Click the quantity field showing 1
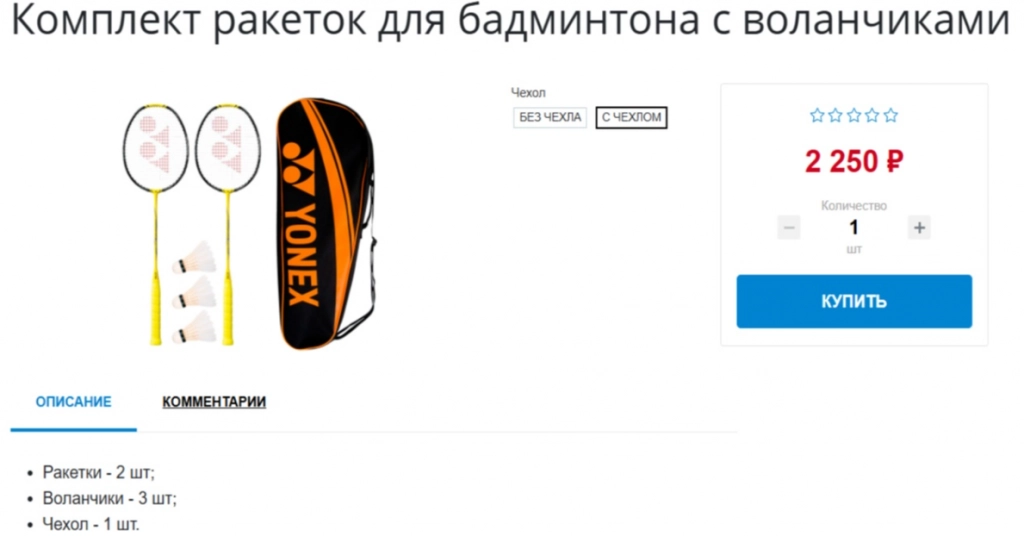 854,228
